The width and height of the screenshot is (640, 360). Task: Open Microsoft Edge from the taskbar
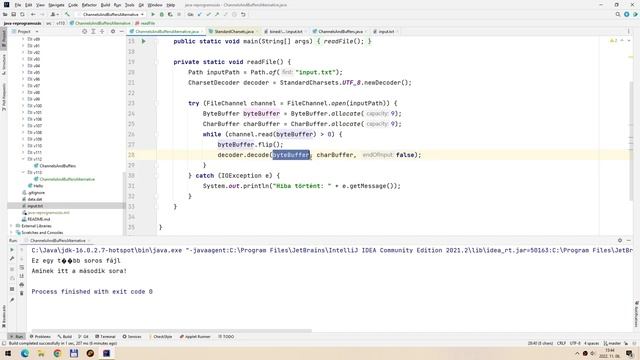(x=25, y=353)
